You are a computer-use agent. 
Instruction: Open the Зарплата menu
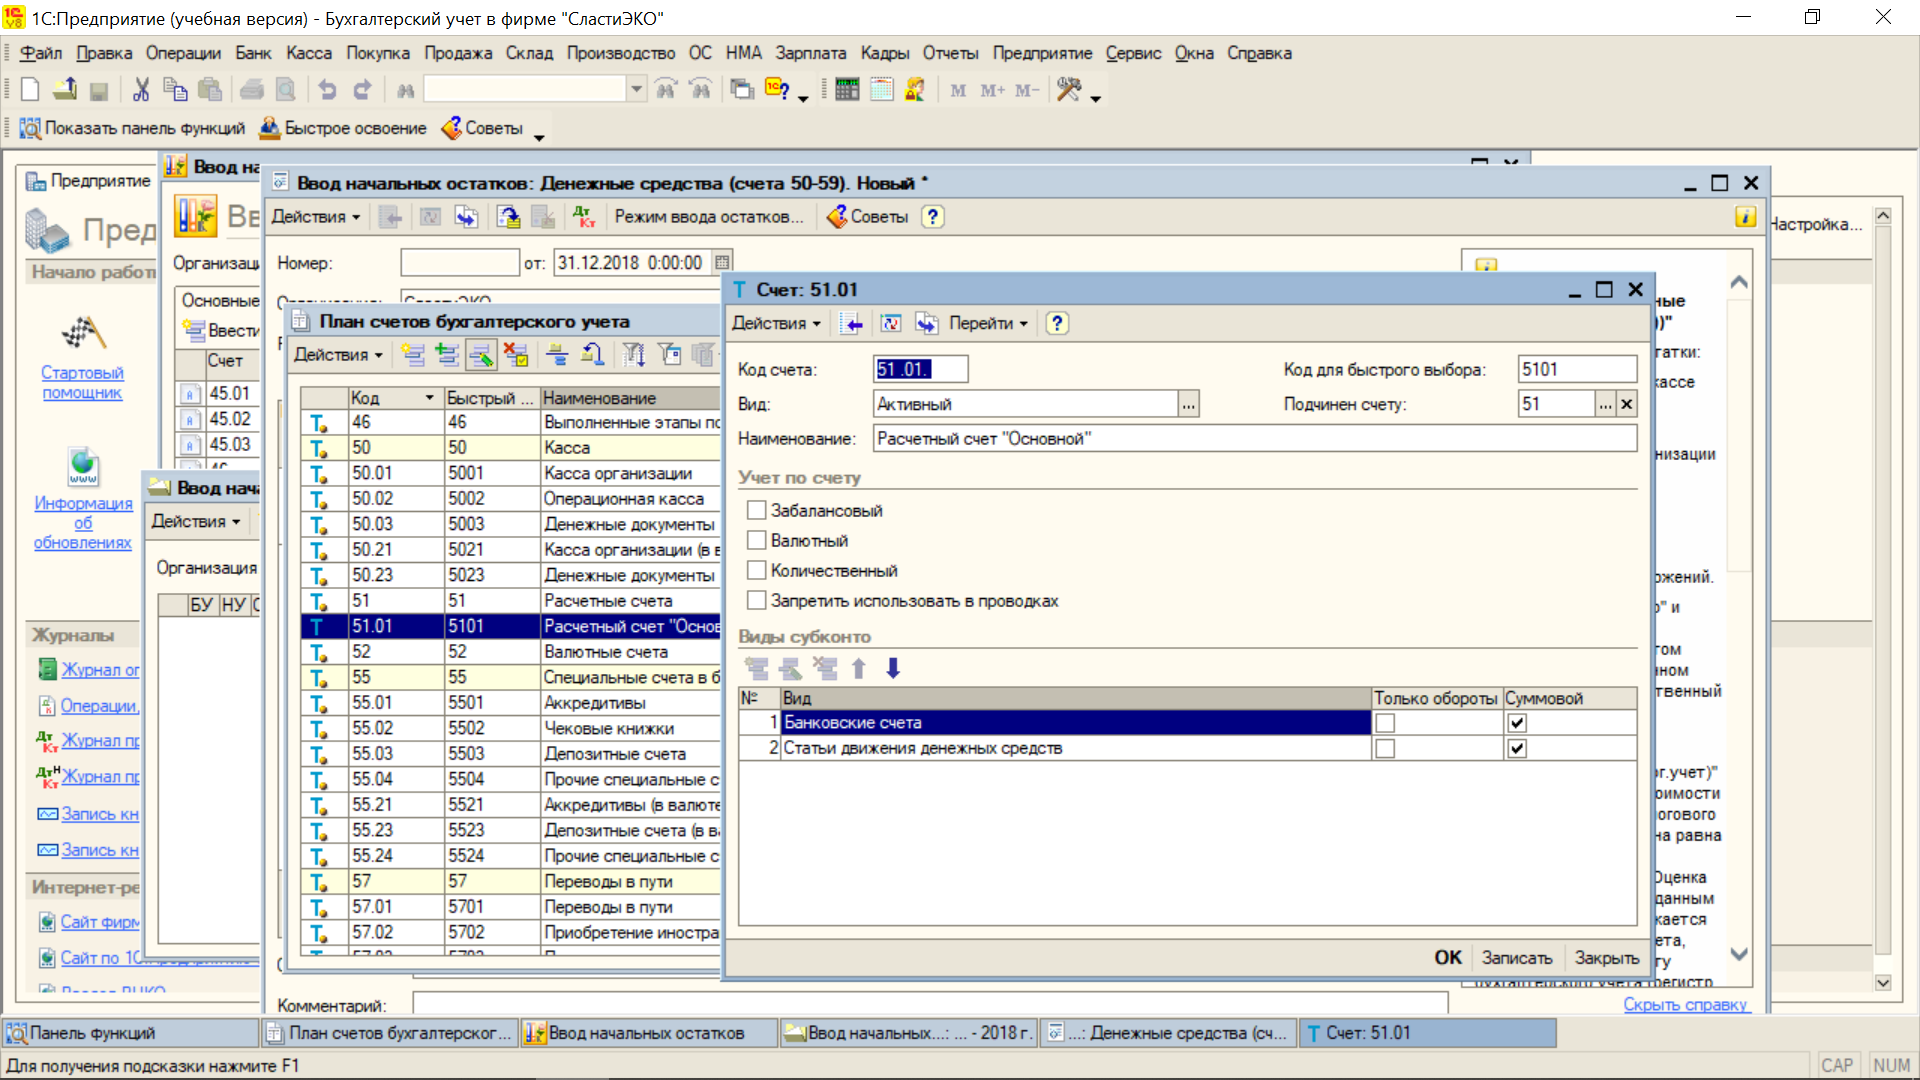click(x=810, y=53)
